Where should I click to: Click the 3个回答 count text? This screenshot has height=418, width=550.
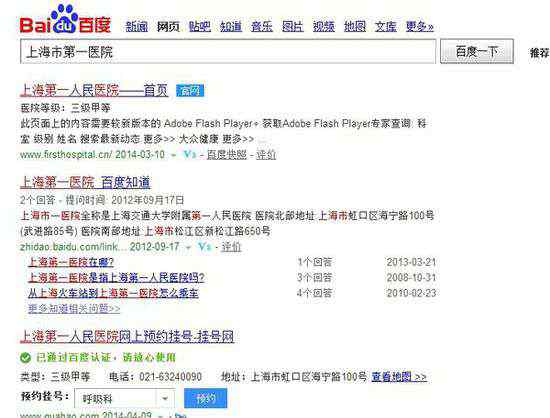click(315, 277)
